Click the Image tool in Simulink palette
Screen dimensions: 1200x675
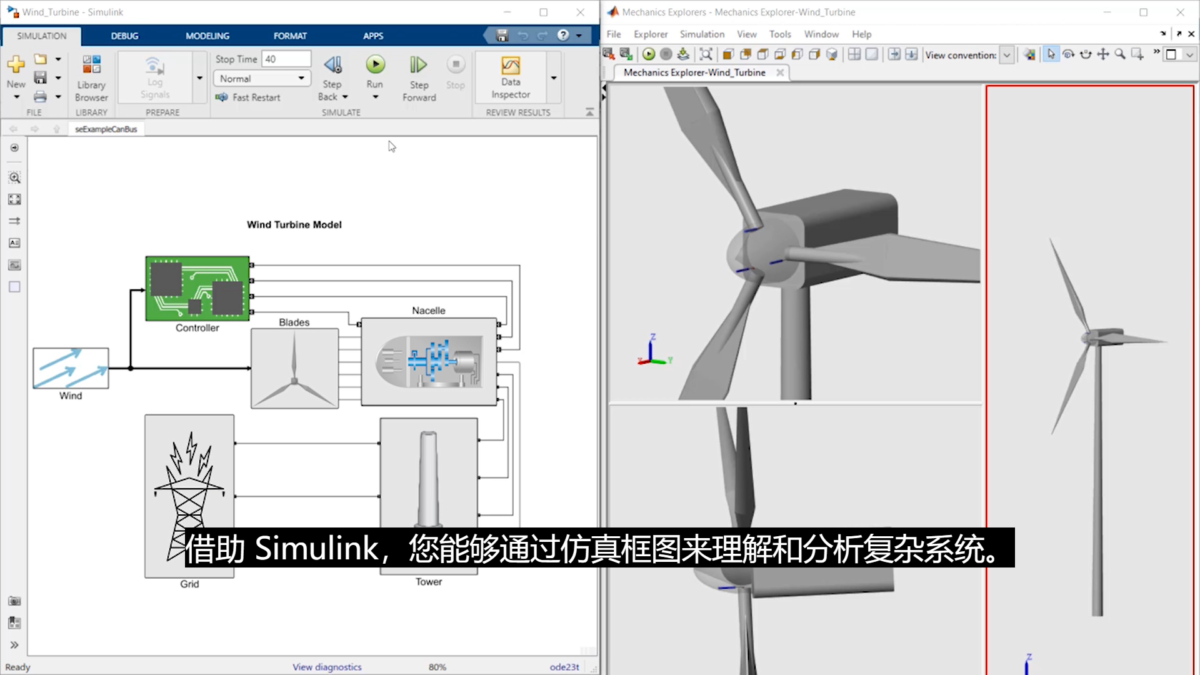[x=14, y=265]
